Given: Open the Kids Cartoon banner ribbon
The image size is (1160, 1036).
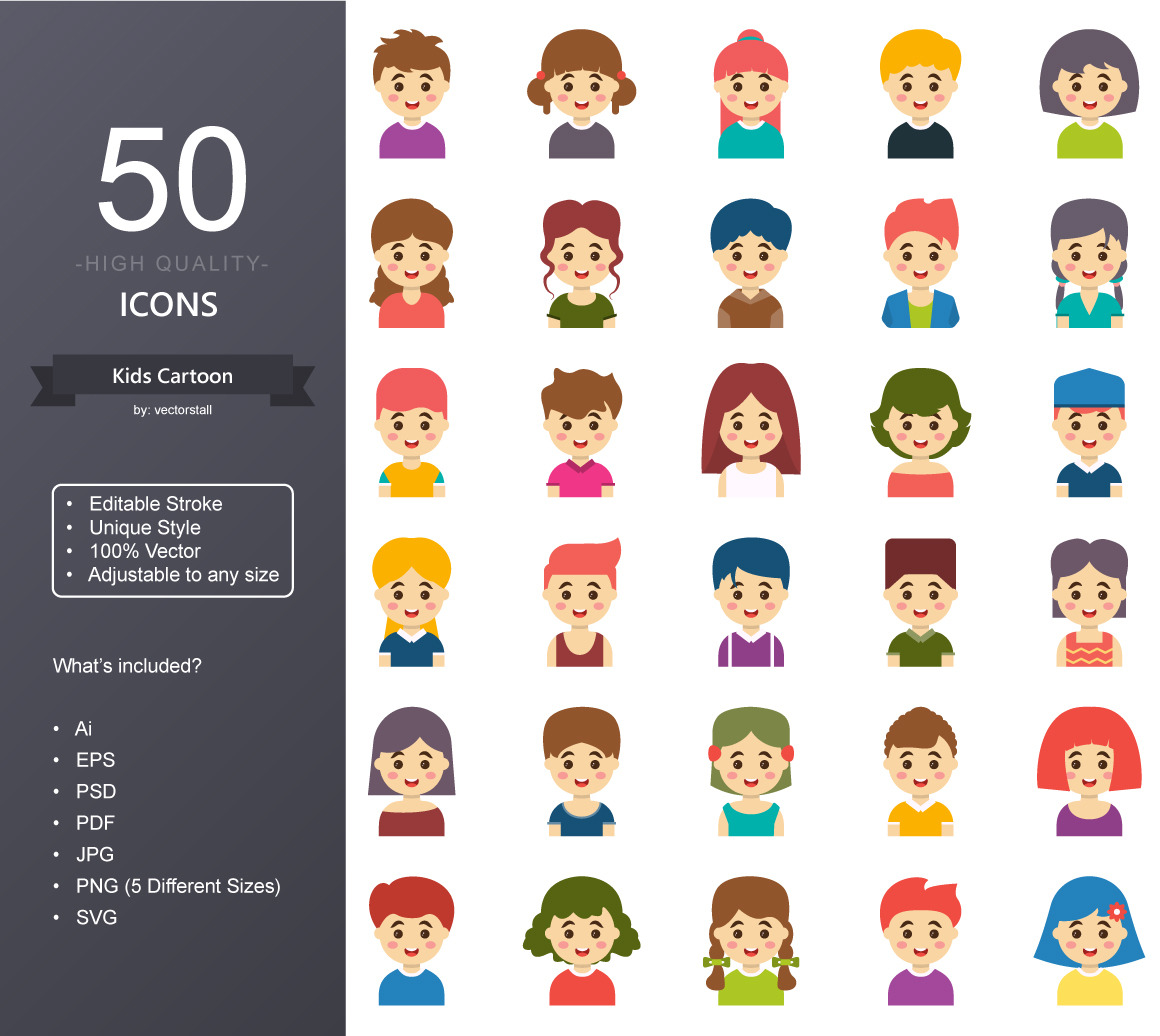Looking at the screenshot, I should [172, 376].
